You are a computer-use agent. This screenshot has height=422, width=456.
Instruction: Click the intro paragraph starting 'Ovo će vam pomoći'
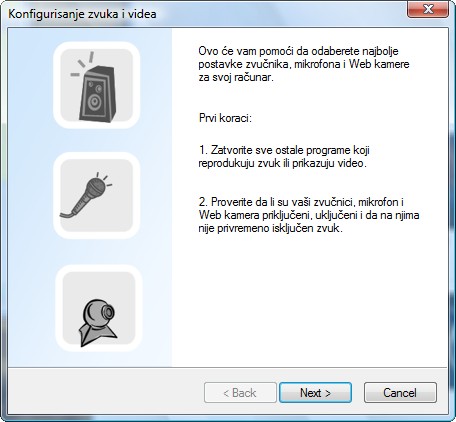click(304, 64)
